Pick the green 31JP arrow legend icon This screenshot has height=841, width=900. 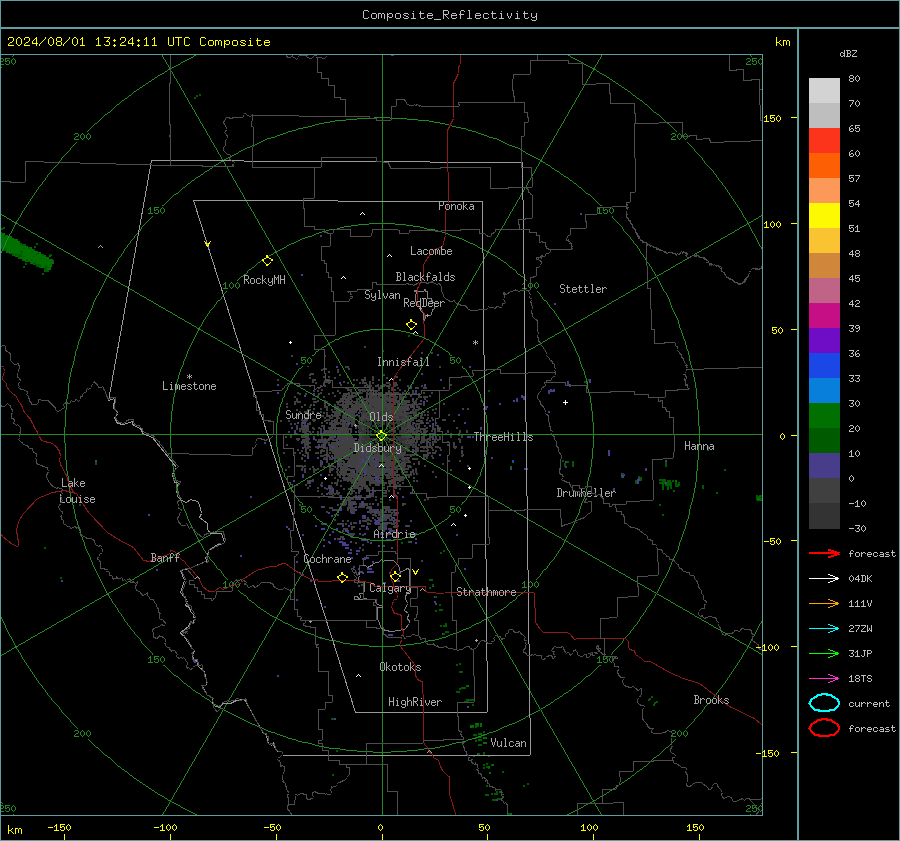point(824,653)
